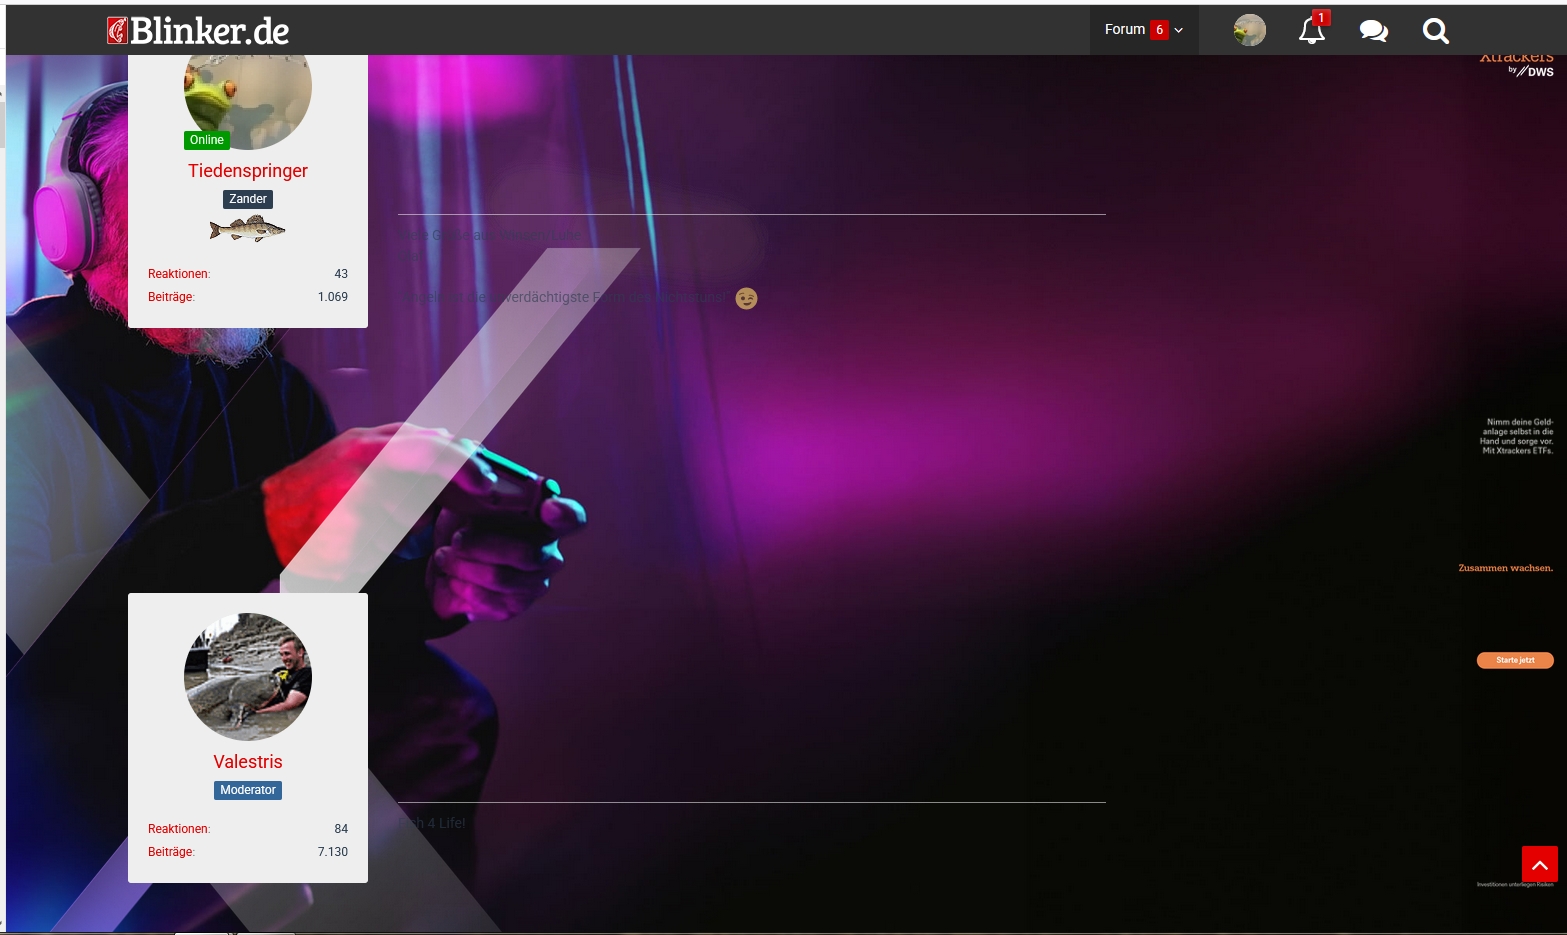Click the winking emoji in the post

tap(746, 298)
